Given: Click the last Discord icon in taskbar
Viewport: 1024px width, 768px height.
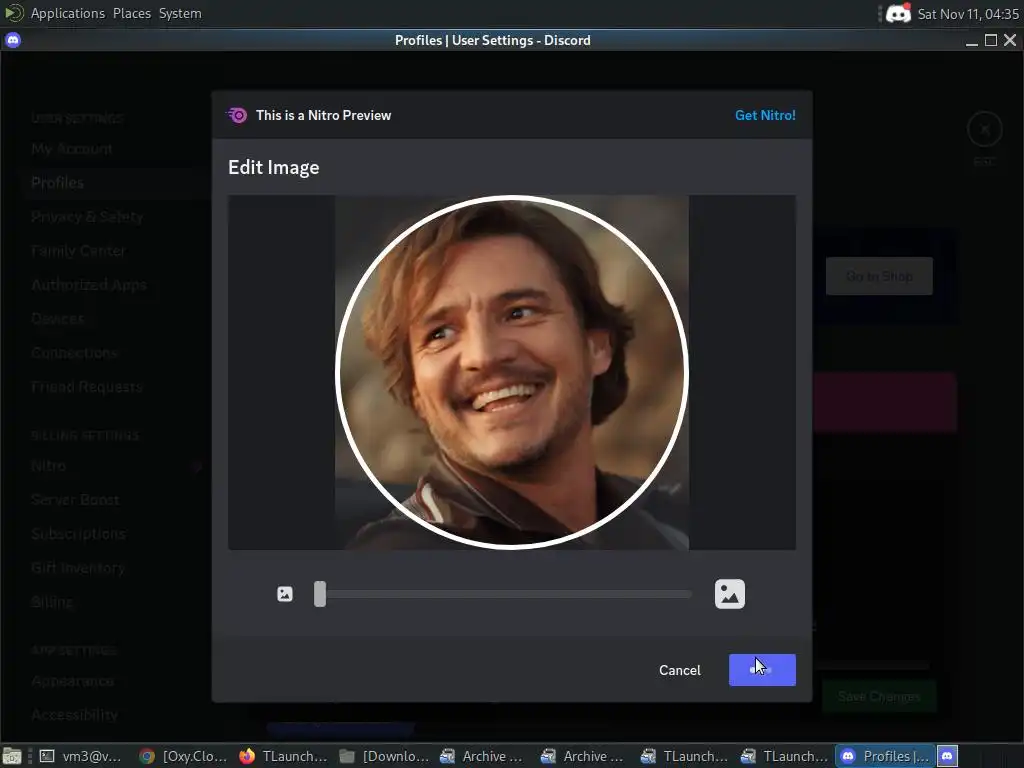Looking at the screenshot, I should pos(948,756).
